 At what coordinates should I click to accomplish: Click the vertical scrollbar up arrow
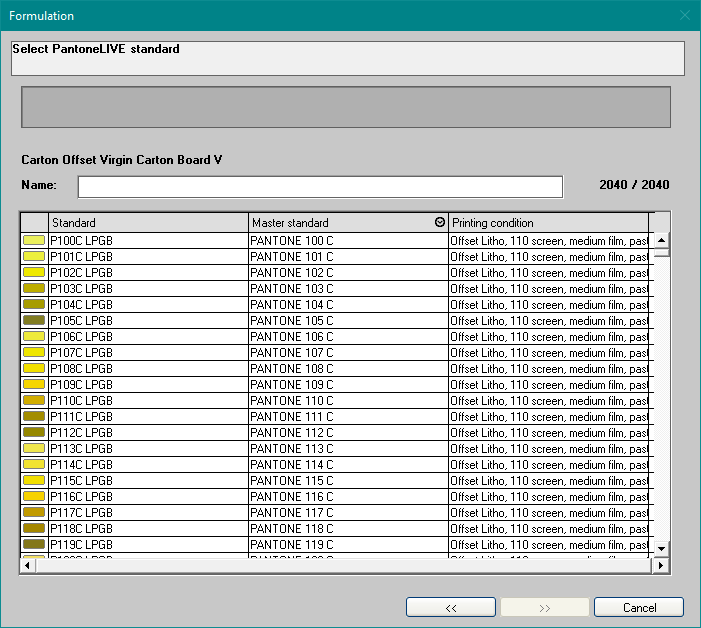point(662,240)
